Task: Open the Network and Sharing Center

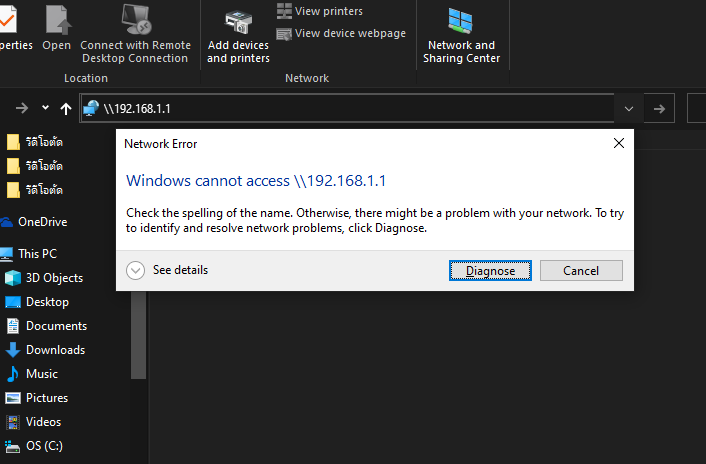Action: pos(461,22)
